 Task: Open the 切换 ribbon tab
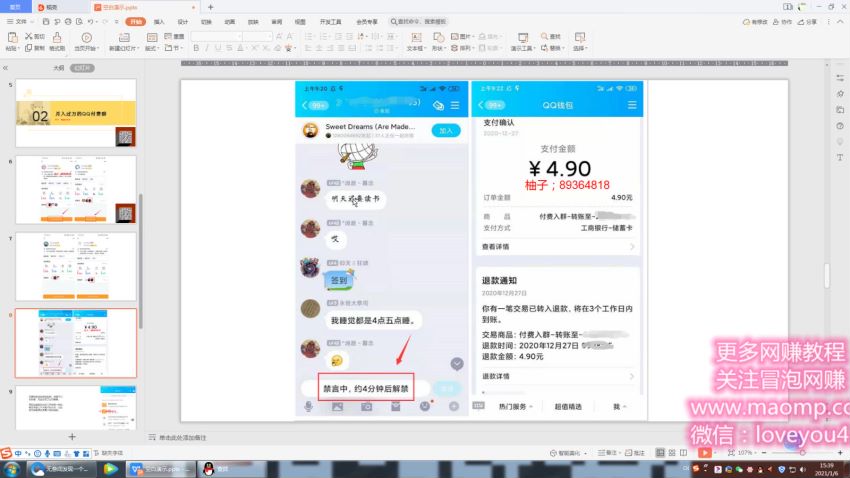206,22
